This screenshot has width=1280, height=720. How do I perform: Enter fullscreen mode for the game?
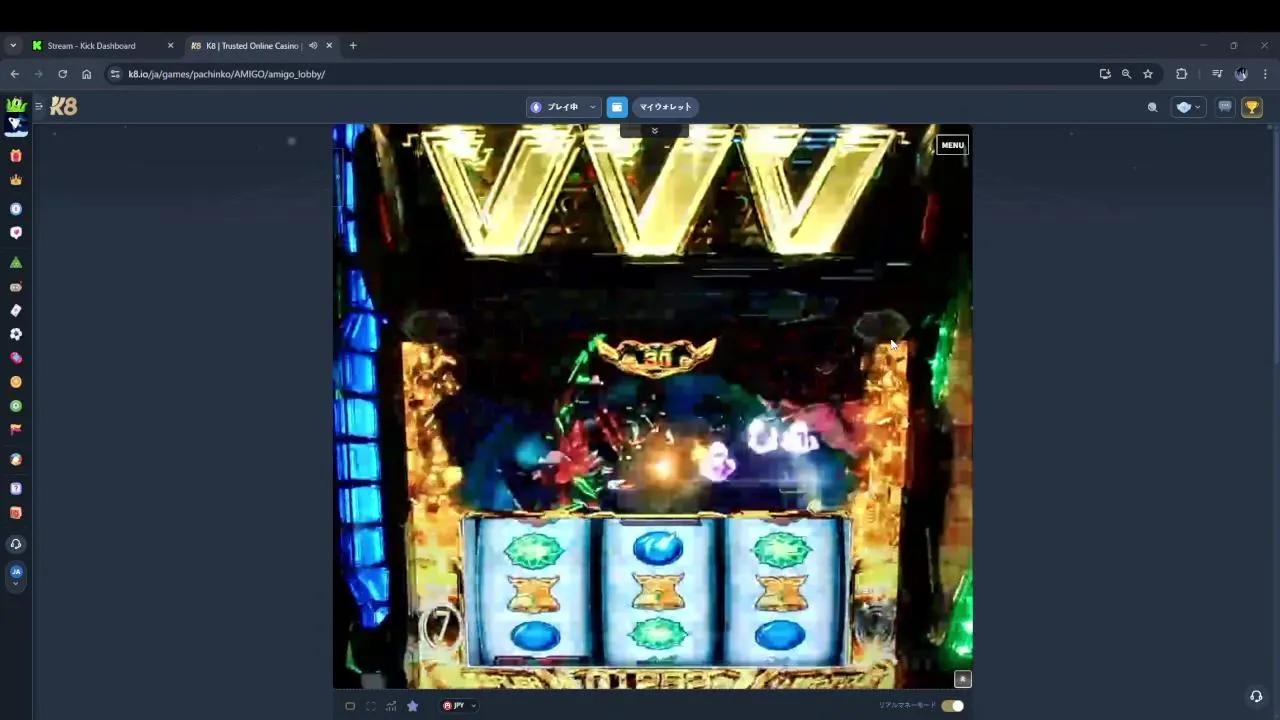click(x=371, y=706)
